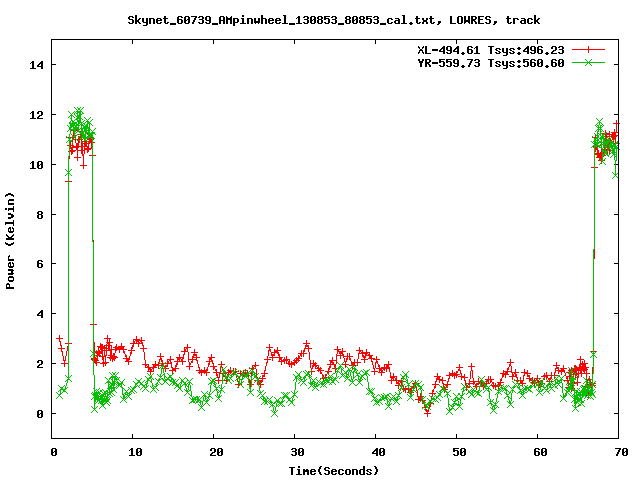
Task: Click y-axis tick label 4
Action: pos(40,314)
